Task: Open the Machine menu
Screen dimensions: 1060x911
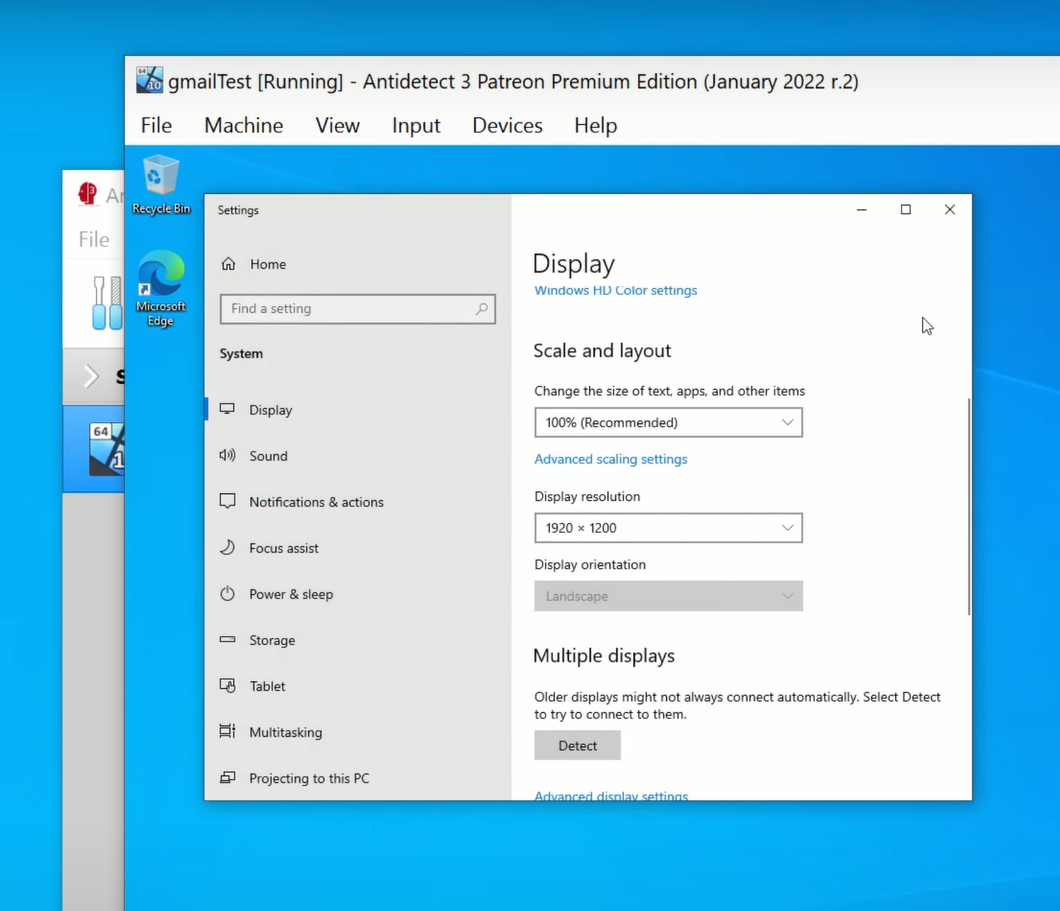Action: (243, 126)
